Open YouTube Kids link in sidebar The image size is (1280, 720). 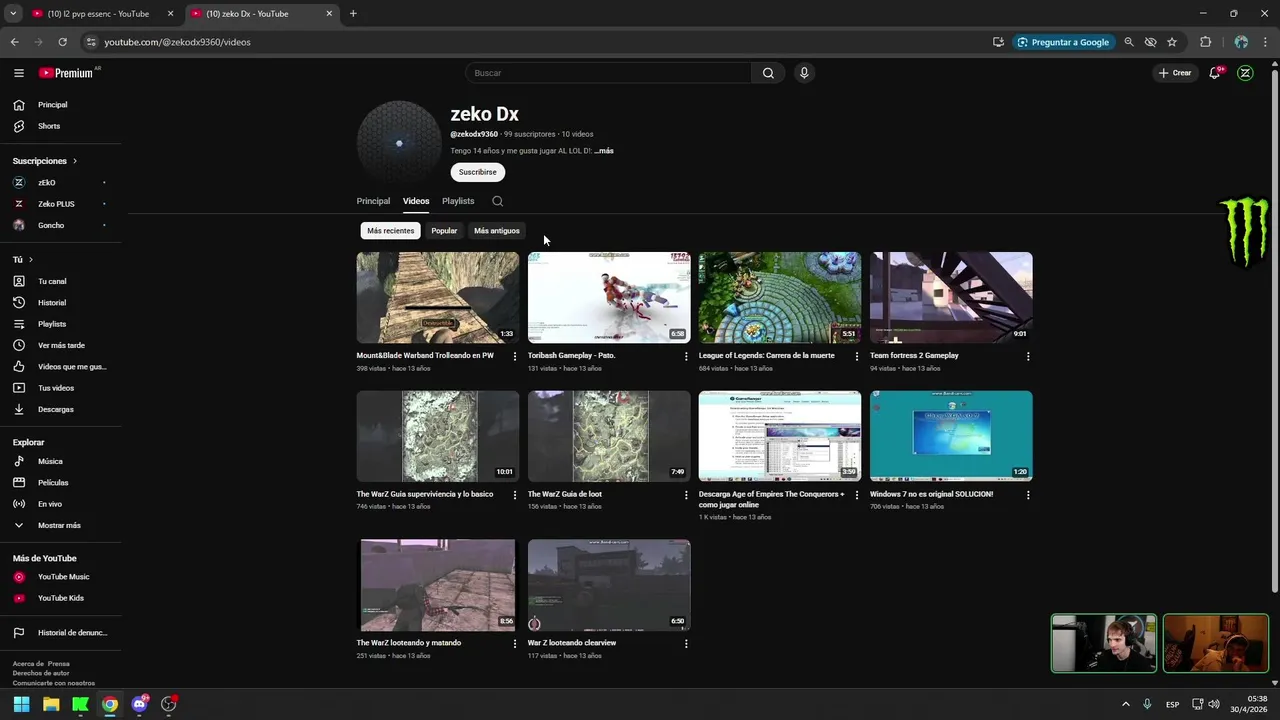(61, 598)
